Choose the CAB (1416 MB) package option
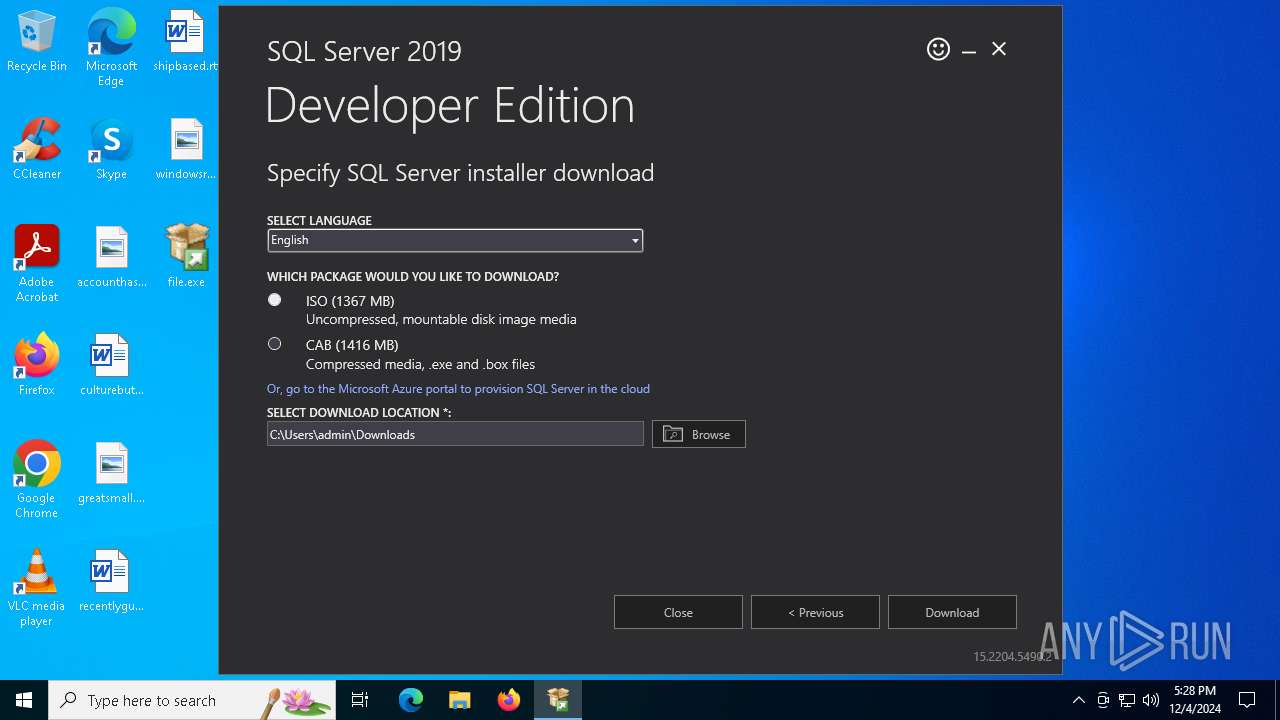The image size is (1280, 720). tap(274, 344)
